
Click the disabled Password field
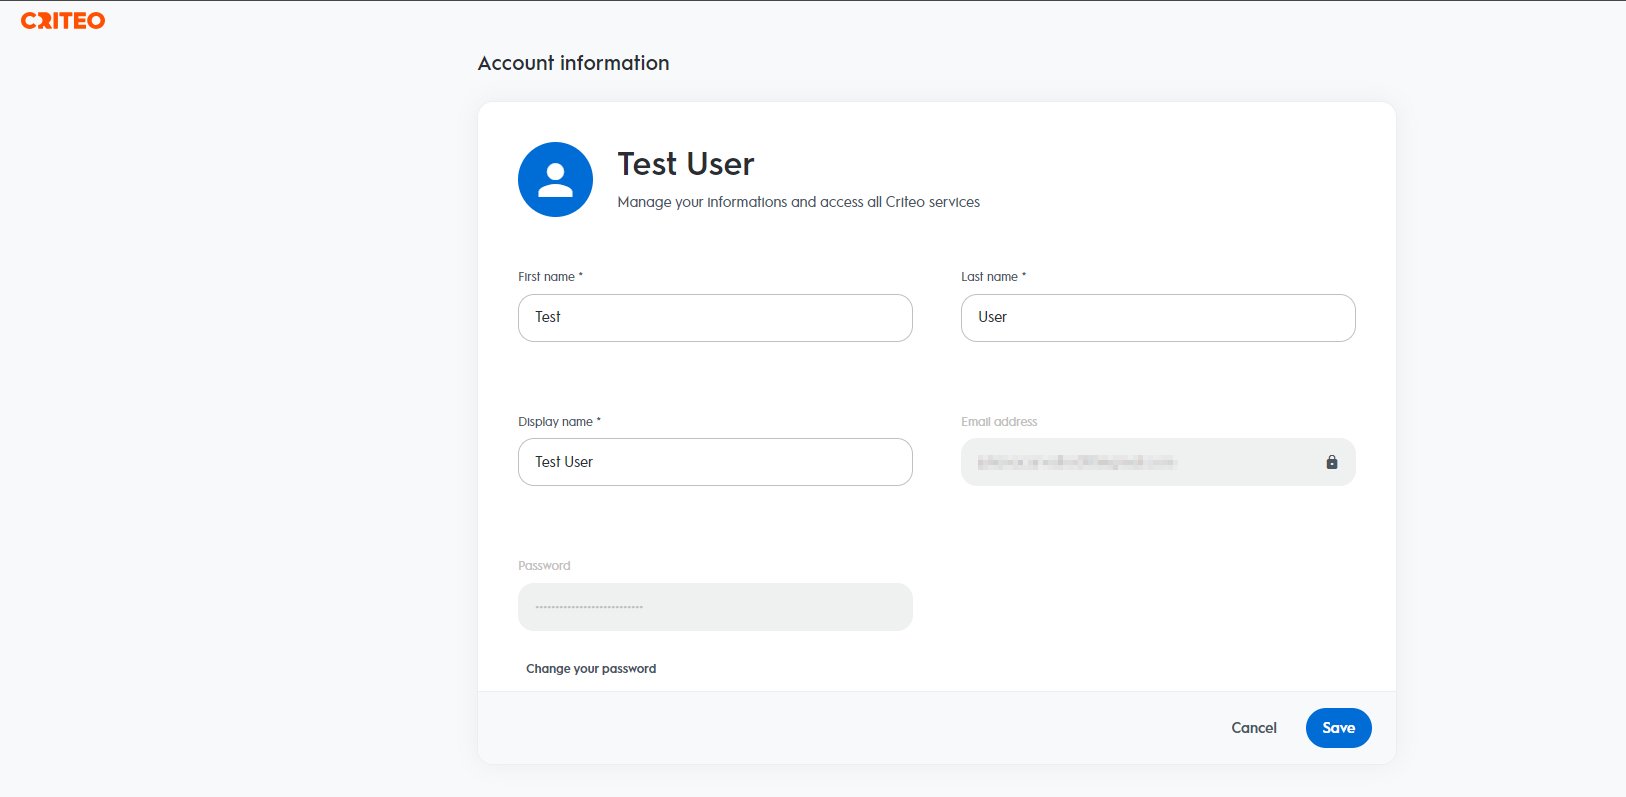(715, 607)
